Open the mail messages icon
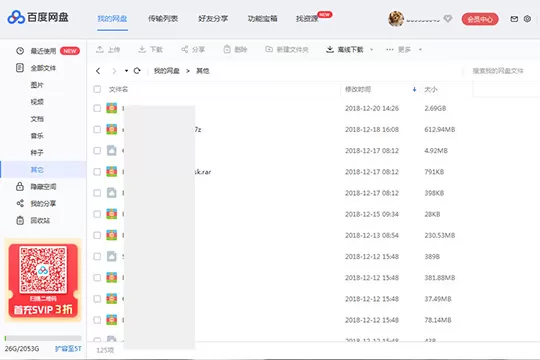The width and height of the screenshot is (540, 360). pos(514,19)
